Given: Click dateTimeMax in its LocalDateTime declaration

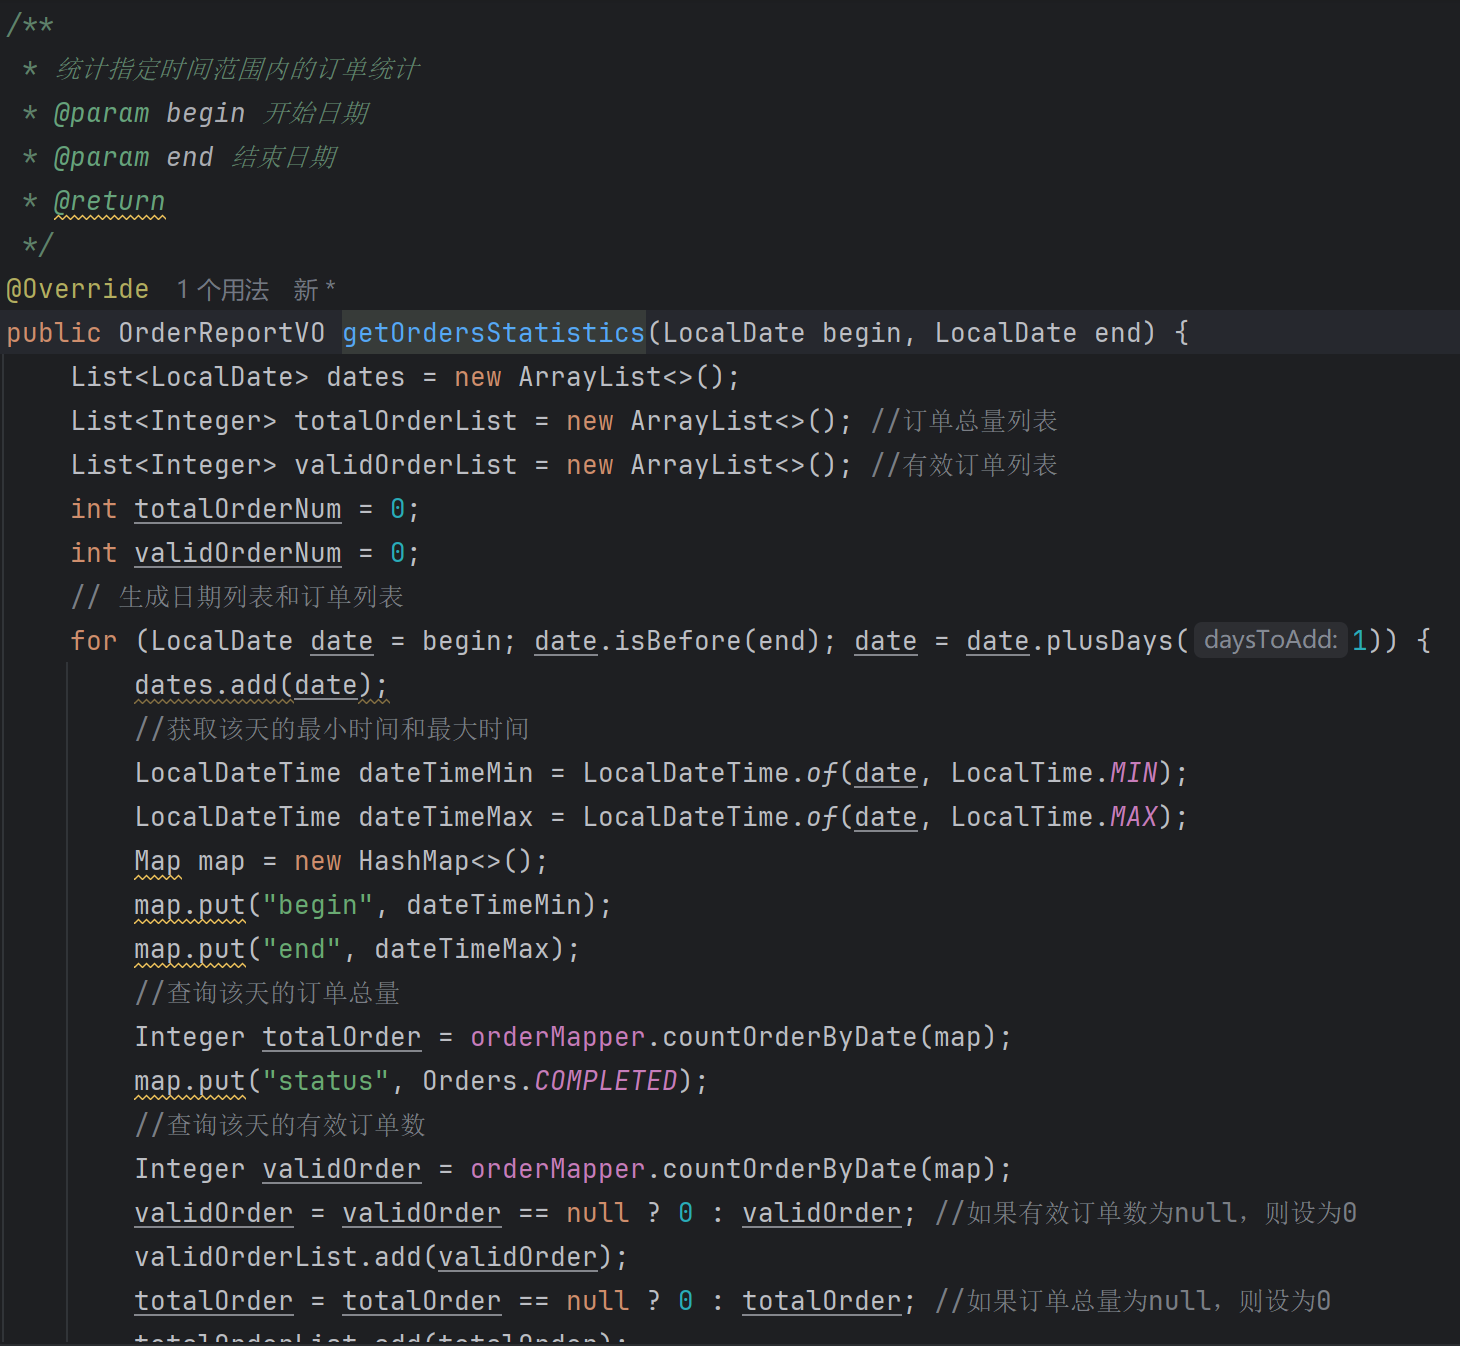Looking at the screenshot, I should (446, 817).
